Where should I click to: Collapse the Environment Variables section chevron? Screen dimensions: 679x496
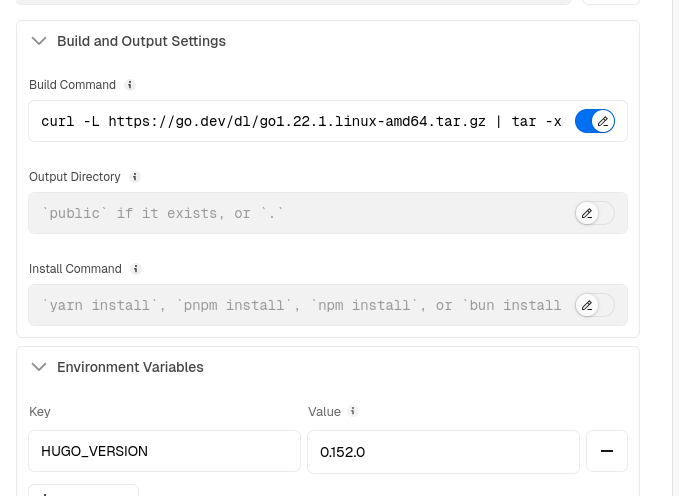tap(40, 367)
